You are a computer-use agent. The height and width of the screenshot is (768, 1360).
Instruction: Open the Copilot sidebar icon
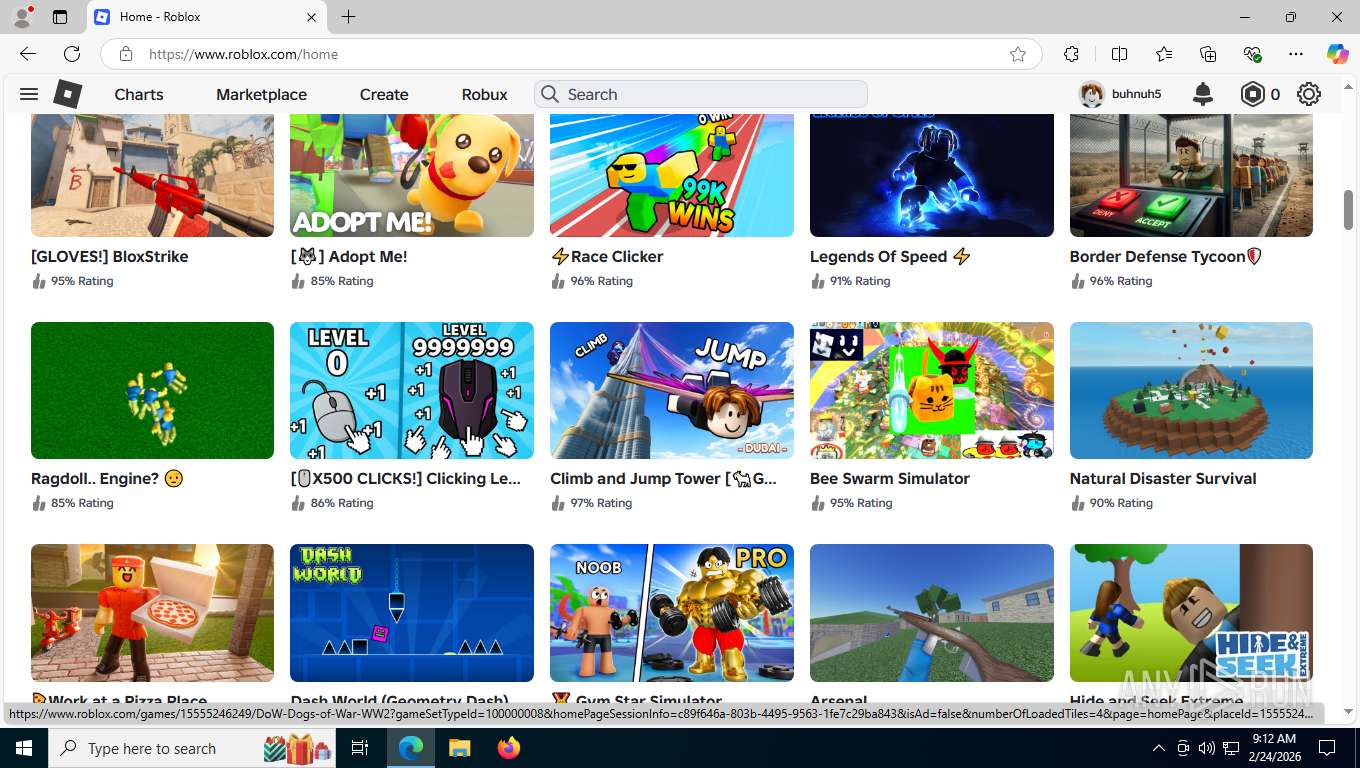[1337, 54]
